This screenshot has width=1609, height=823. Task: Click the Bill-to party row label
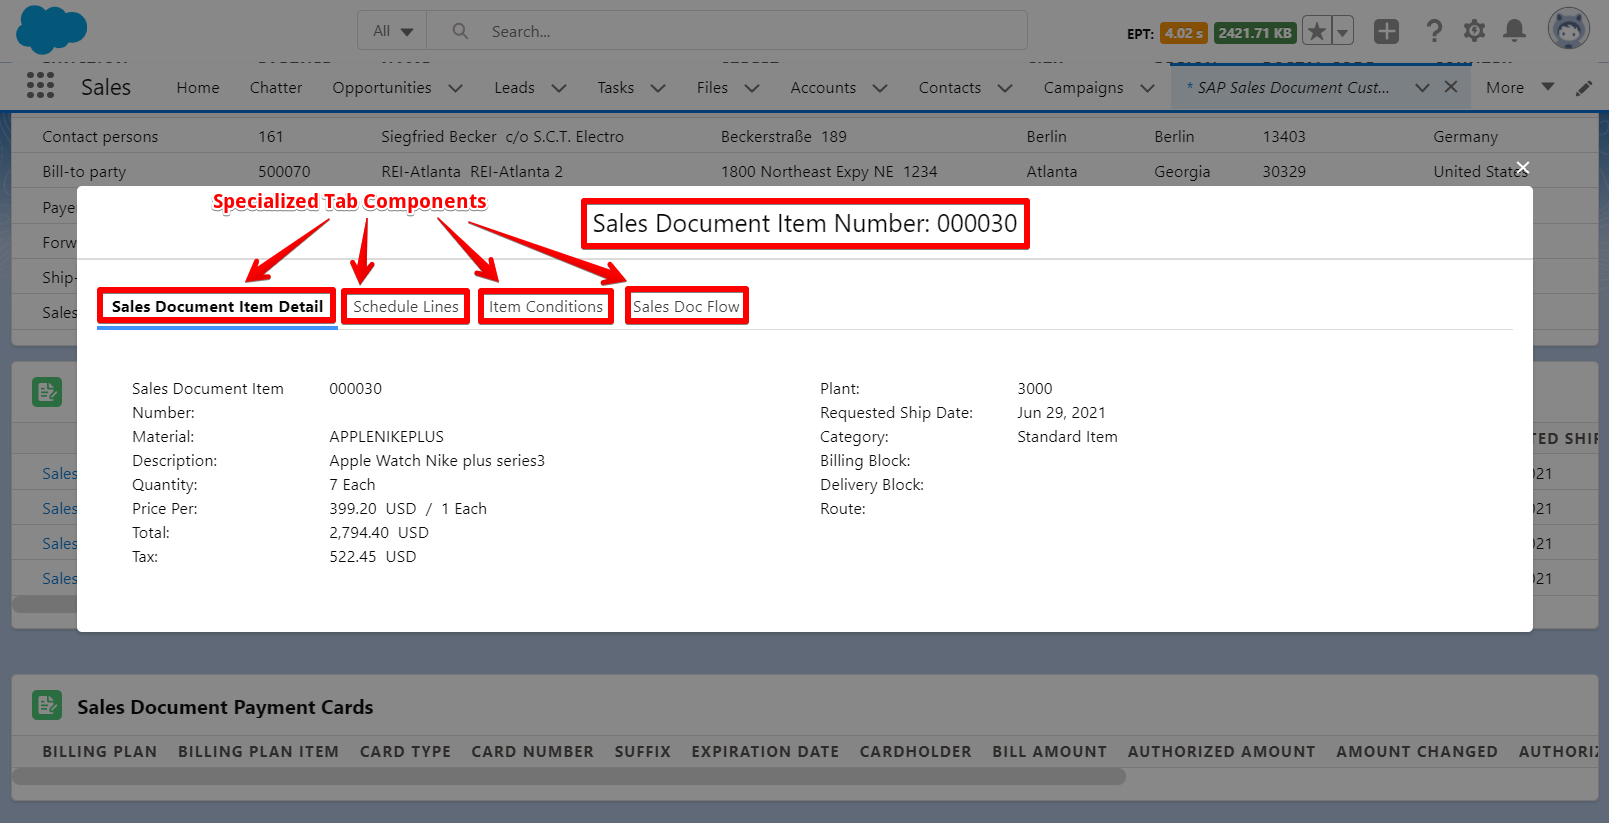click(84, 172)
